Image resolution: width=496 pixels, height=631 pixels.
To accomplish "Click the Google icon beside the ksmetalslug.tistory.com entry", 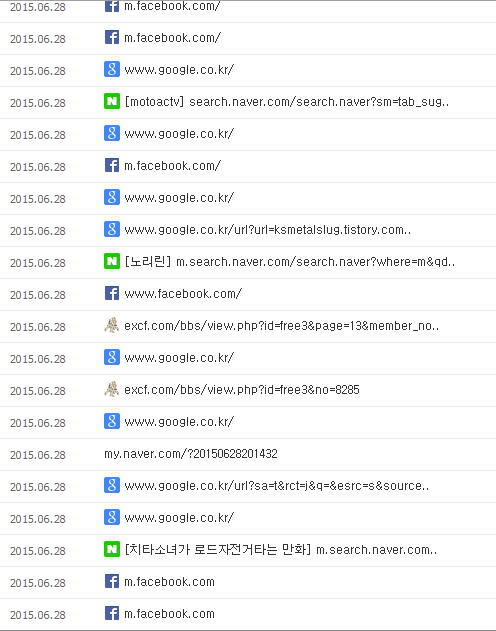I will coord(112,229).
